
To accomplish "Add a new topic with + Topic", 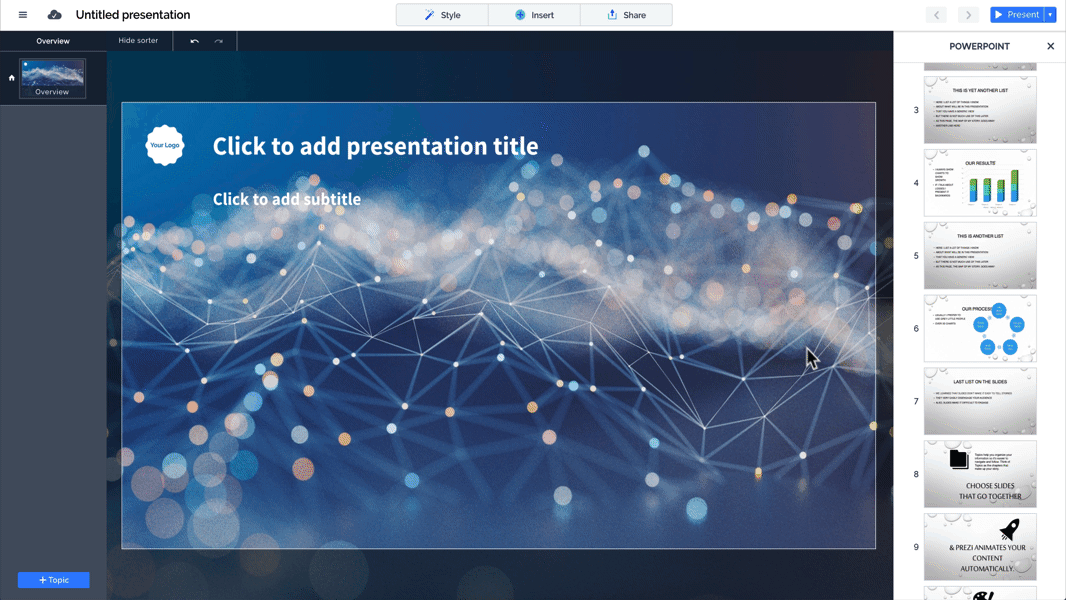I will 54,580.
